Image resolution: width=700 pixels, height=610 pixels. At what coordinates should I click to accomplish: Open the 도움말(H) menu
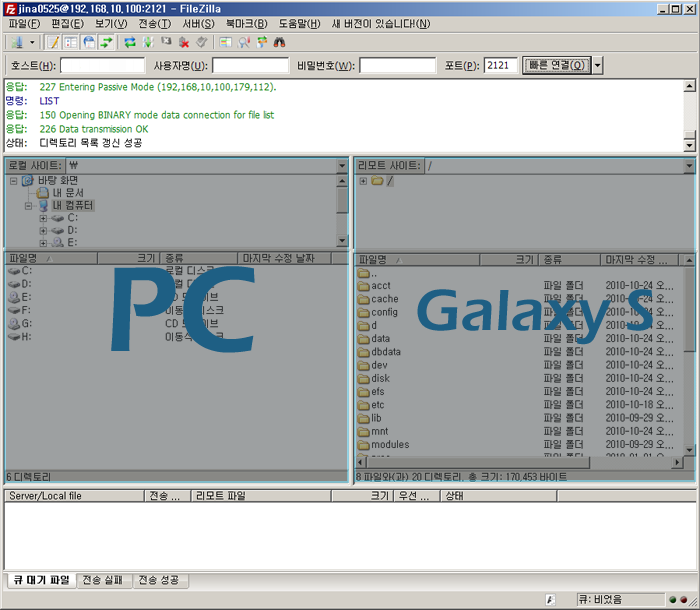(299, 24)
